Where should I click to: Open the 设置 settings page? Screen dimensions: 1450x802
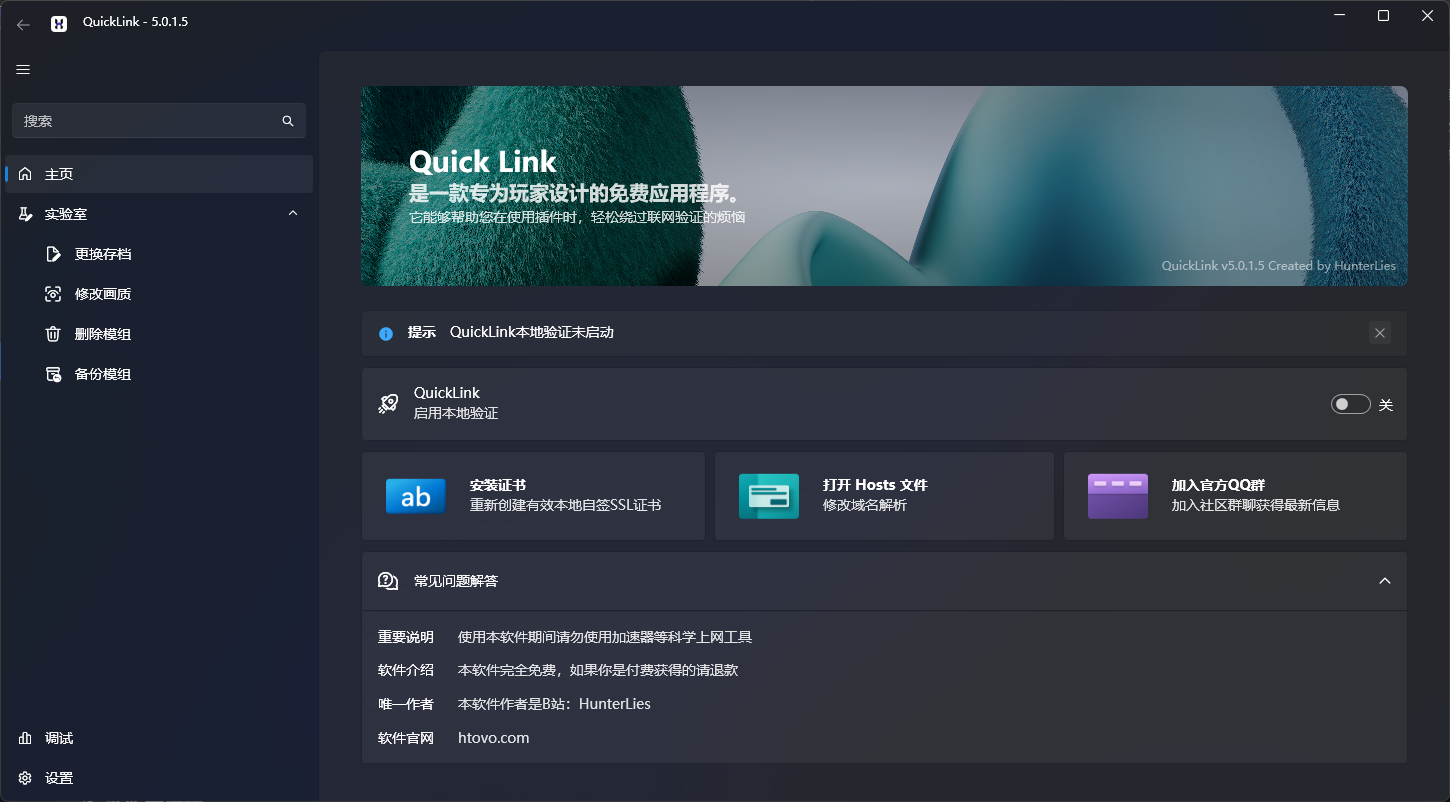pyautogui.click(x=159, y=778)
